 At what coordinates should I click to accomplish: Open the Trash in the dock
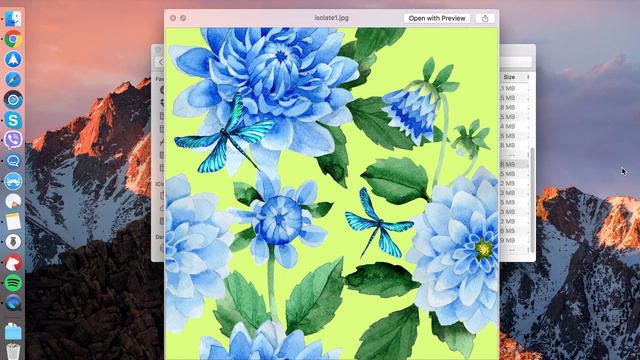click(13, 351)
